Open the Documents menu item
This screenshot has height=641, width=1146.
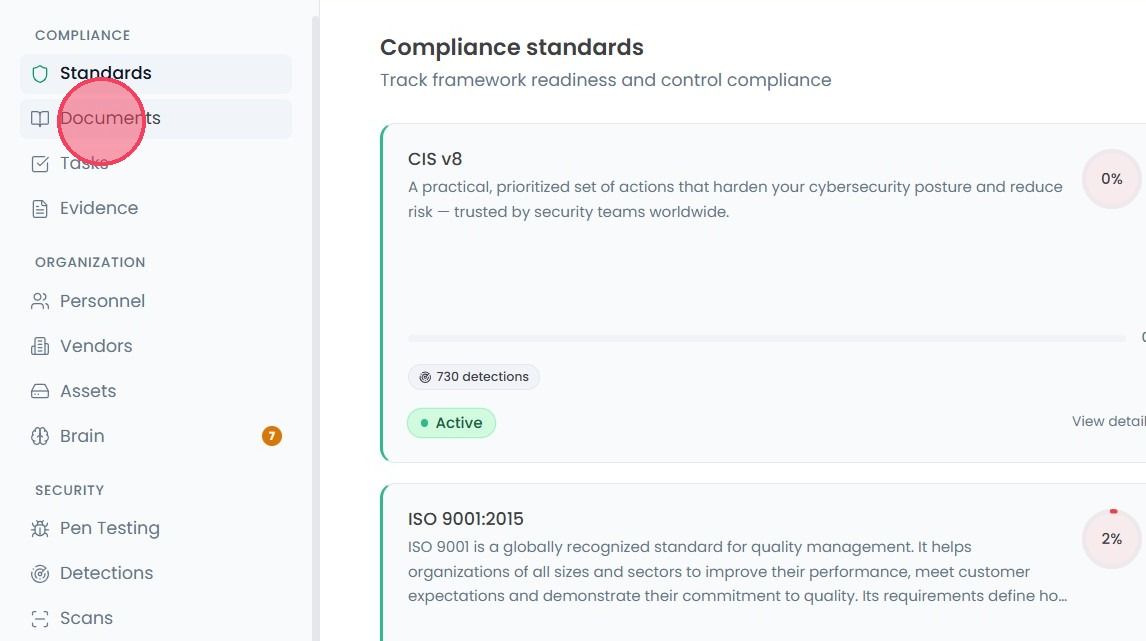point(156,118)
